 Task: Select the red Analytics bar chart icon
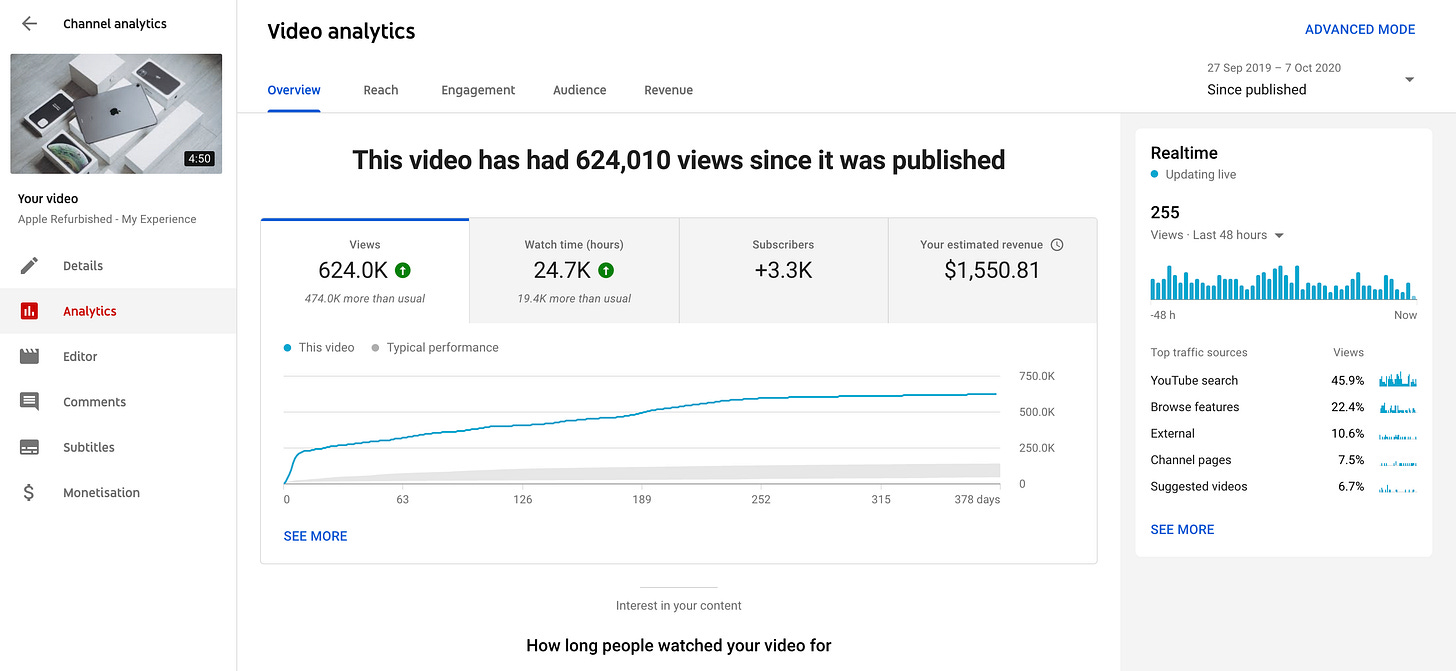point(29,311)
